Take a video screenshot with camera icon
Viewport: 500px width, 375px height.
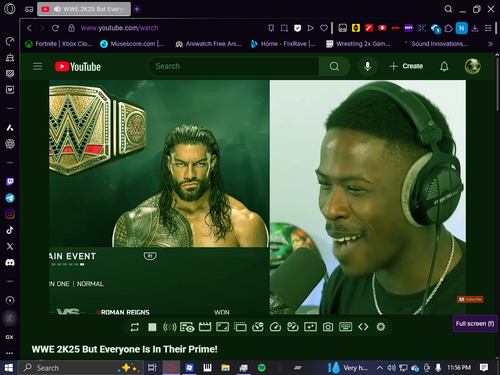[x=328, y=327]
